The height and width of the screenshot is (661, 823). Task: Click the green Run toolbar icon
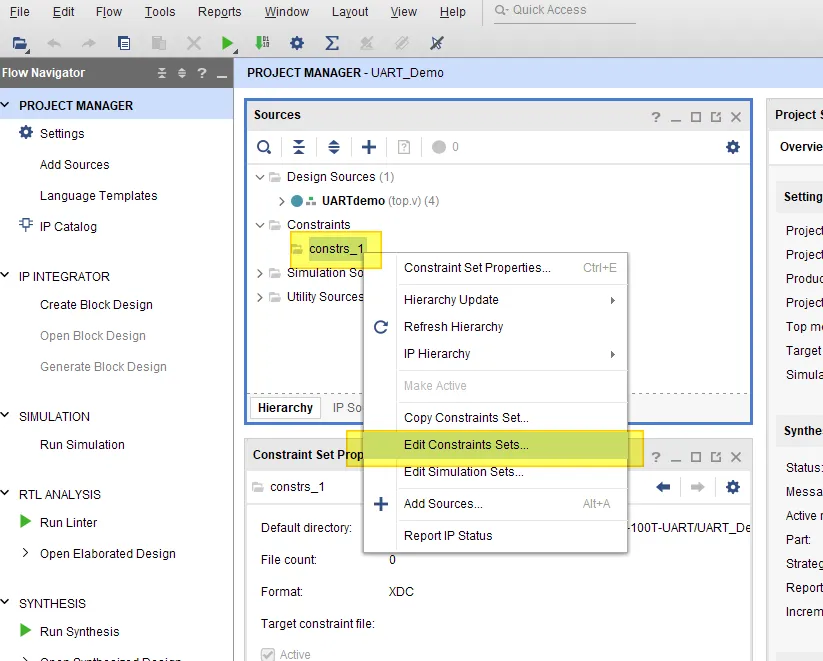(x=228, y=44)
